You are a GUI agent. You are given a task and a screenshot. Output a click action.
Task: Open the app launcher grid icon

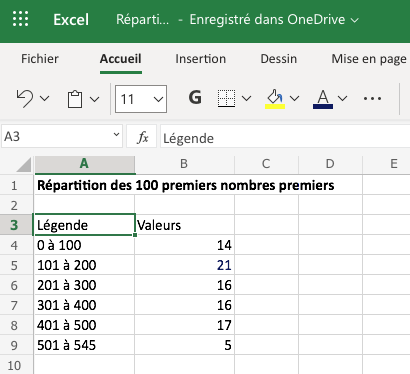(20, 19)
